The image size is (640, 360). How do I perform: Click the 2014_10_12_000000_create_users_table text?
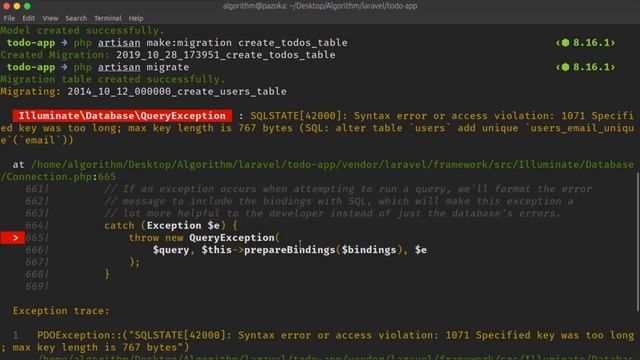tap(177, 91)
